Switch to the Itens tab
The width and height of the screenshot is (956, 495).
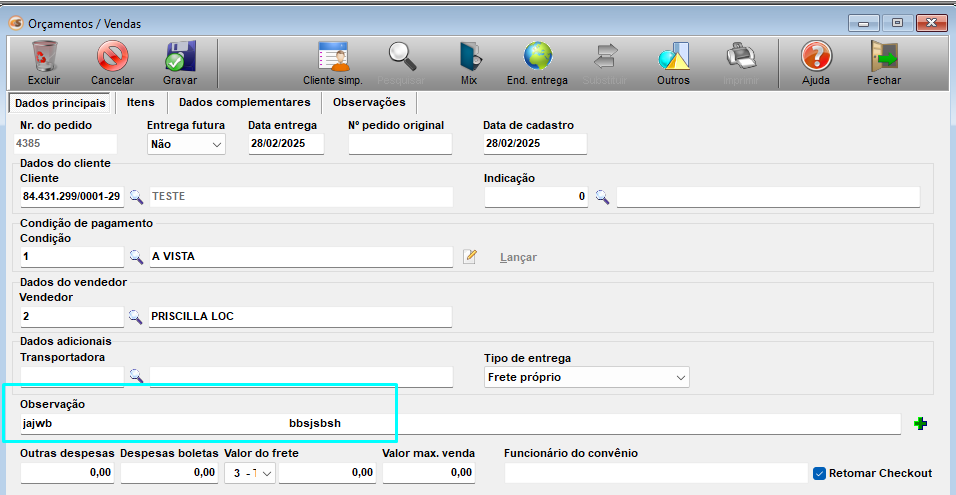pyautogui.click(x=141, y=102)
